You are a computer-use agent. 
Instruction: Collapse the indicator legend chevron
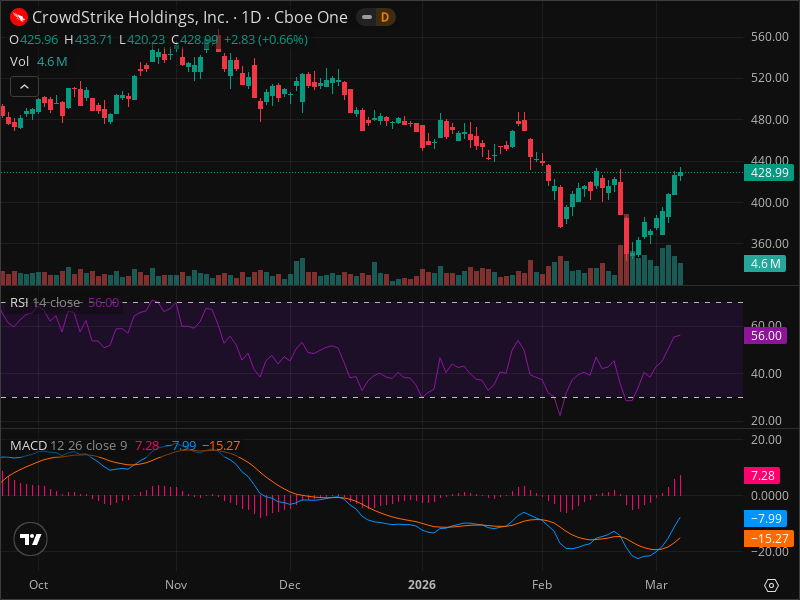point(24,87)
